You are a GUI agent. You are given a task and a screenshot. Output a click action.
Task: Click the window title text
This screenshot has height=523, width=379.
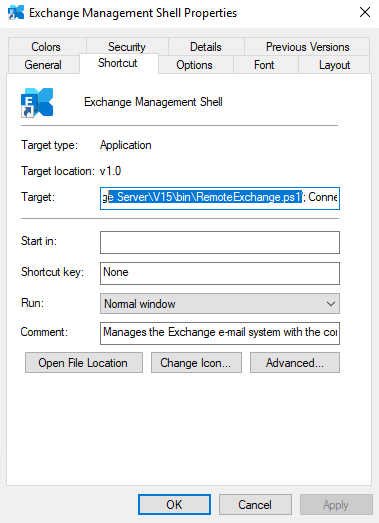coord(133,13)
